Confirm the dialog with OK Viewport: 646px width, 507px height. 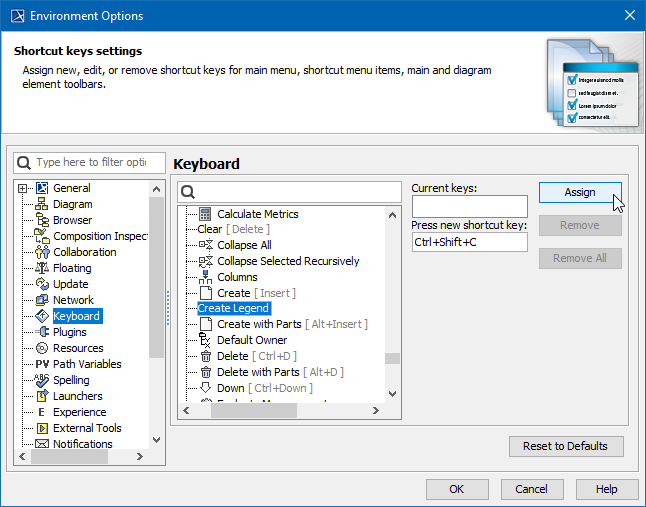pyautogui.click(x=456, y=489)
